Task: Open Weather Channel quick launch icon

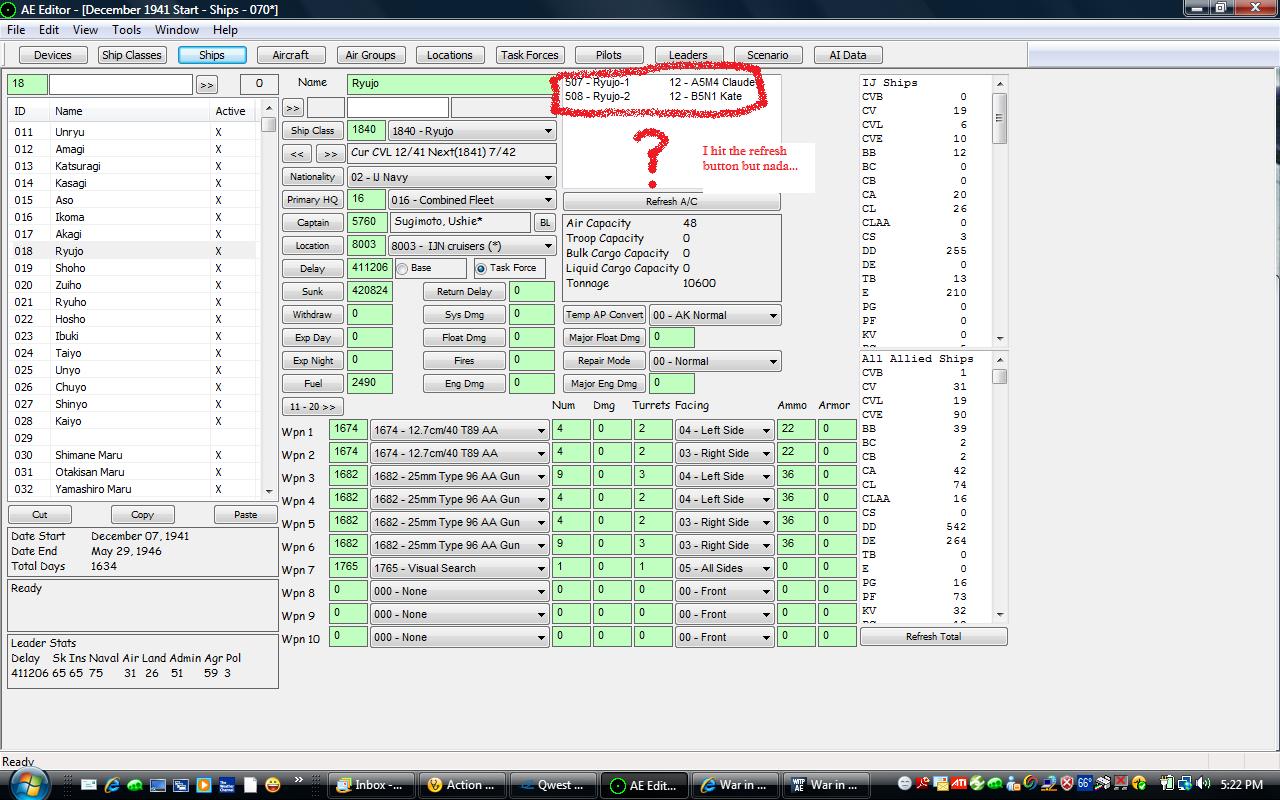Action: (227, 785)
